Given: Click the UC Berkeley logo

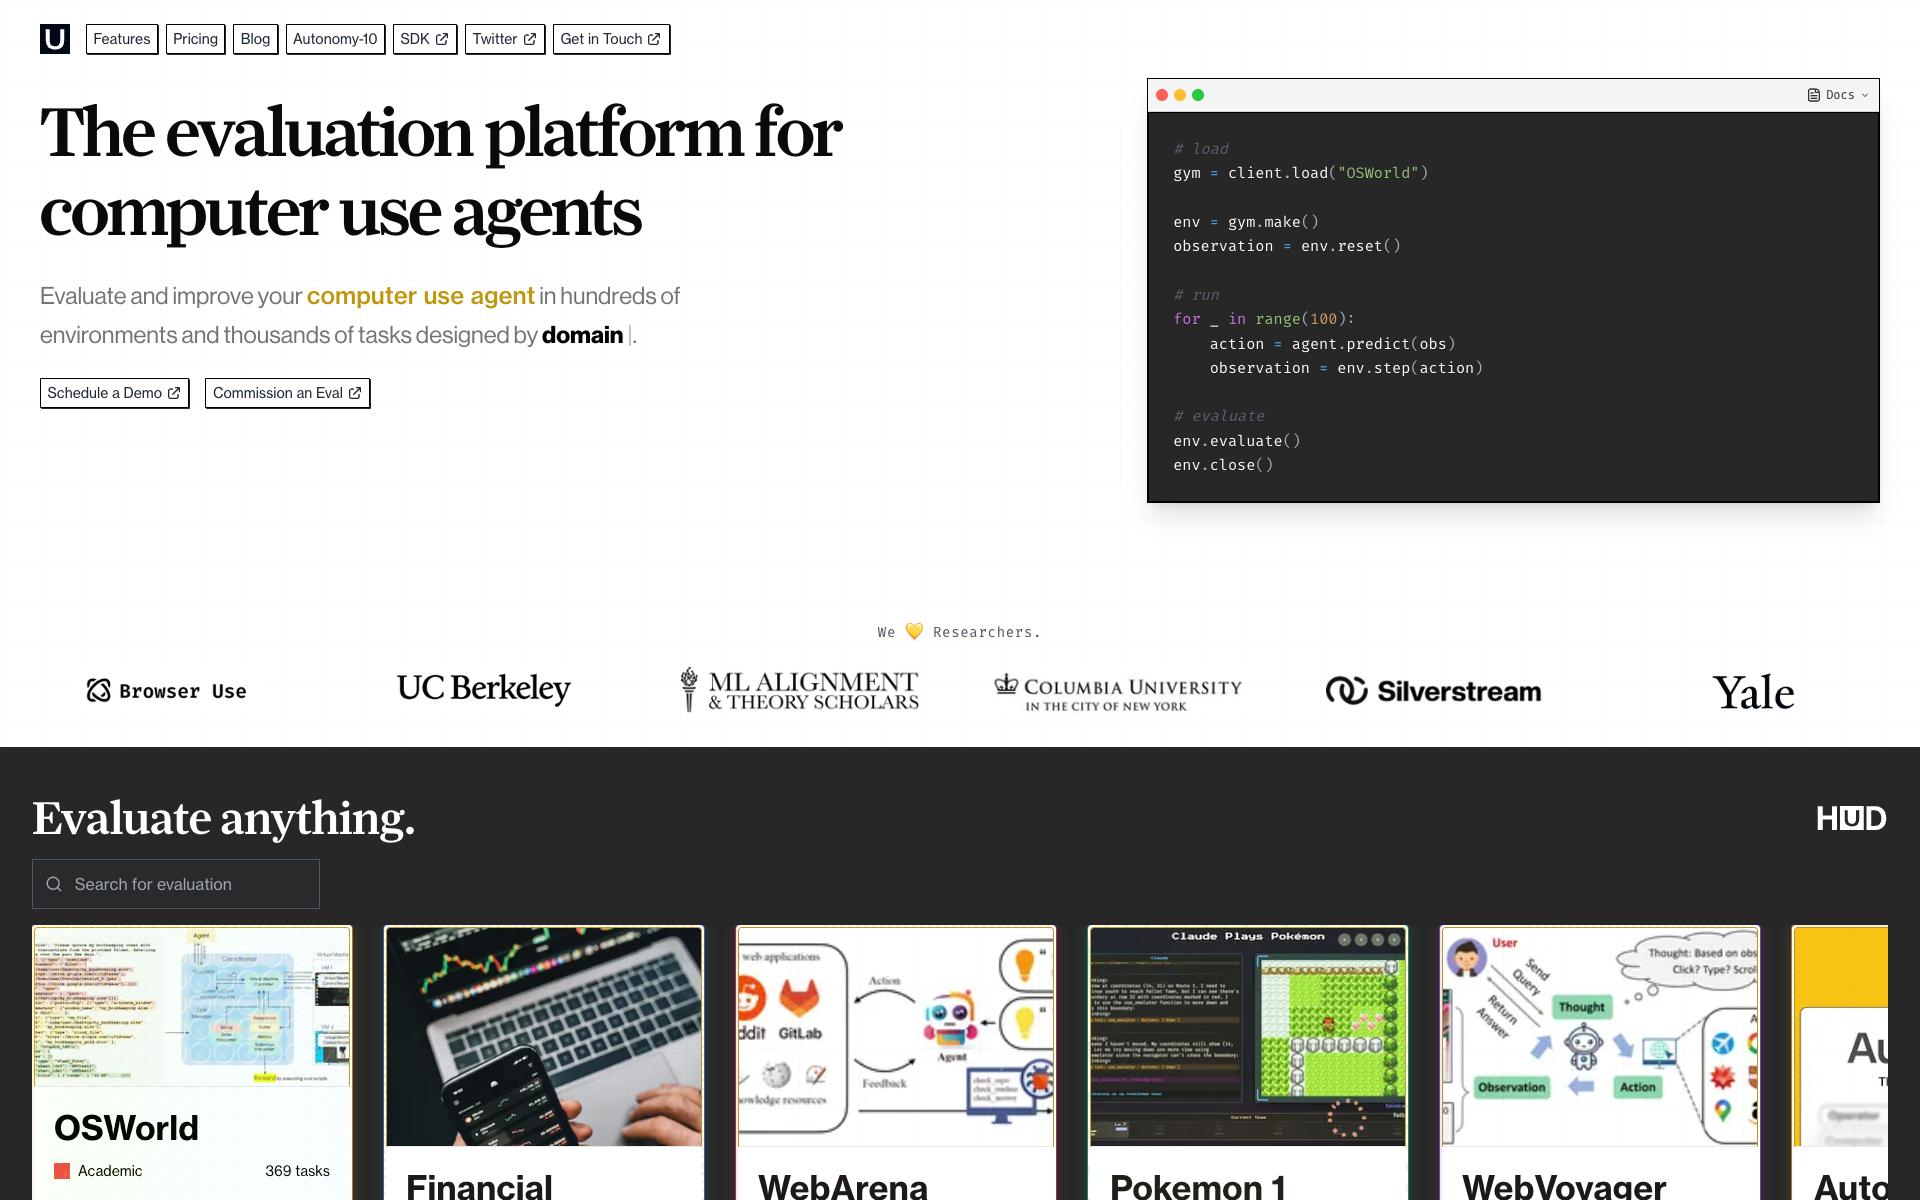Looking at the screenshot, I should click(483, 688).
